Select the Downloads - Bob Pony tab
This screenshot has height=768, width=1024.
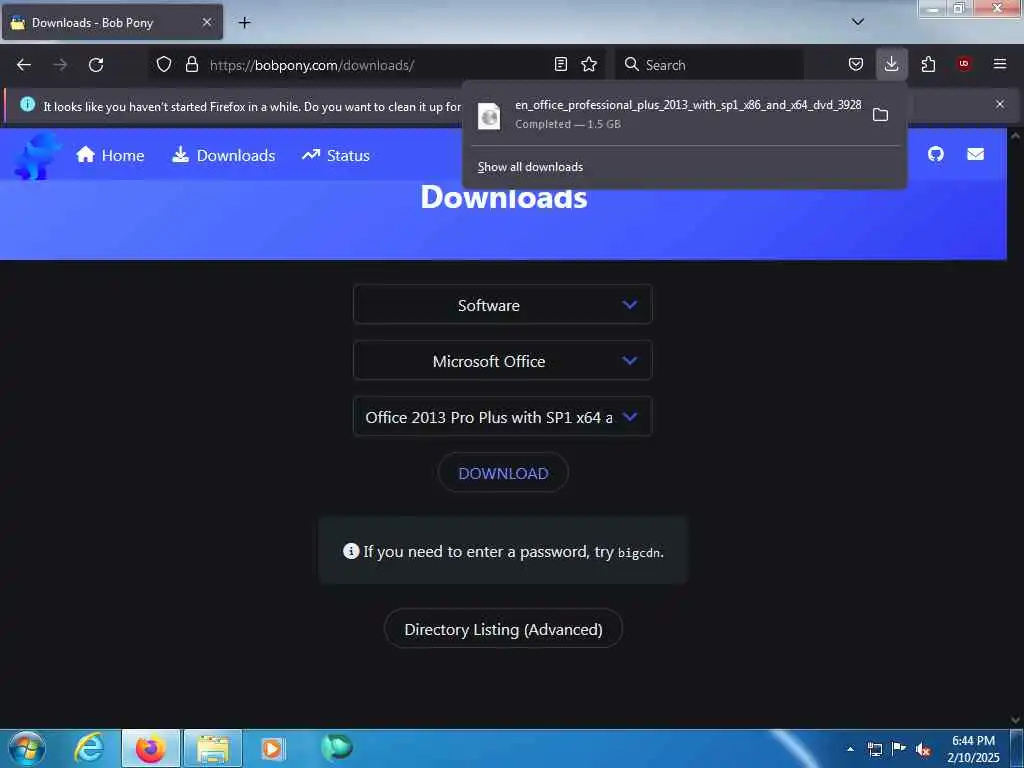[112, 22]
